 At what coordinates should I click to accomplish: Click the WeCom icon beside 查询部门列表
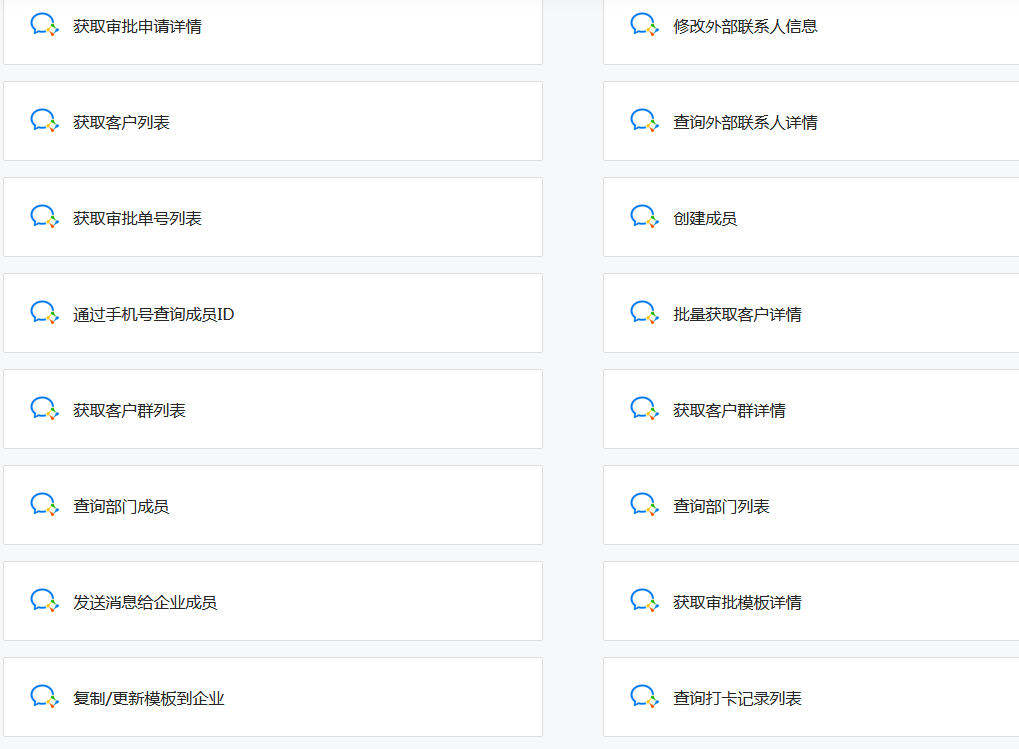point(645,505)
